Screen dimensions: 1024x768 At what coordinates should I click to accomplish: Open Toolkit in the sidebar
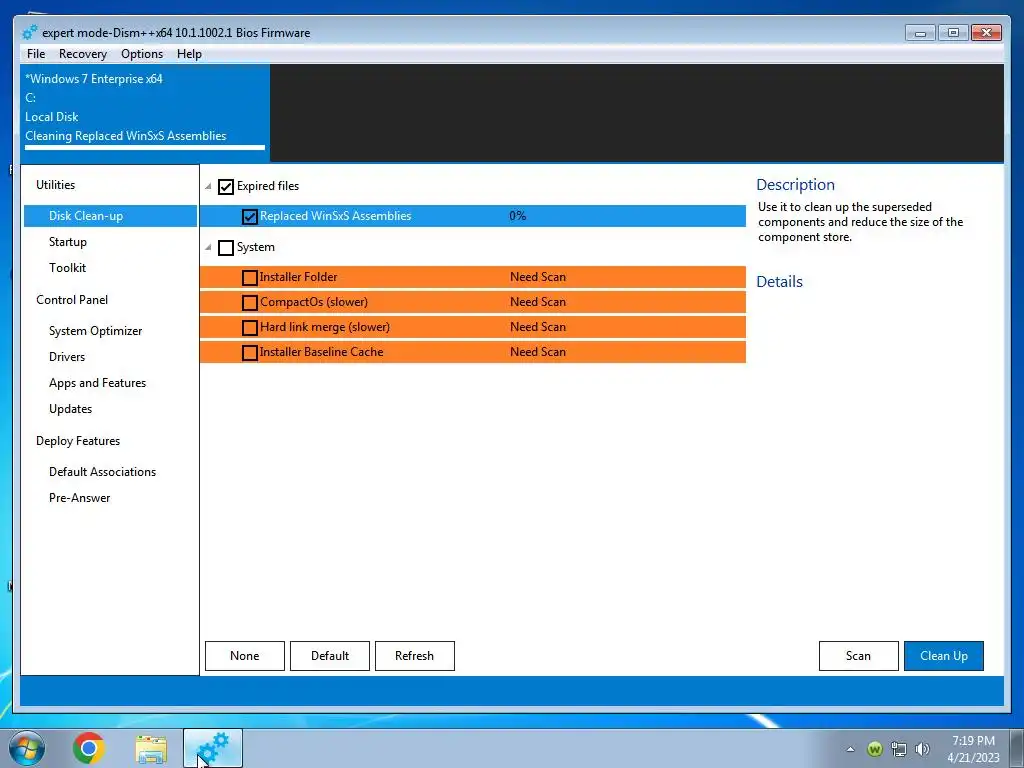pyautogui.click(x=67, y=268)
